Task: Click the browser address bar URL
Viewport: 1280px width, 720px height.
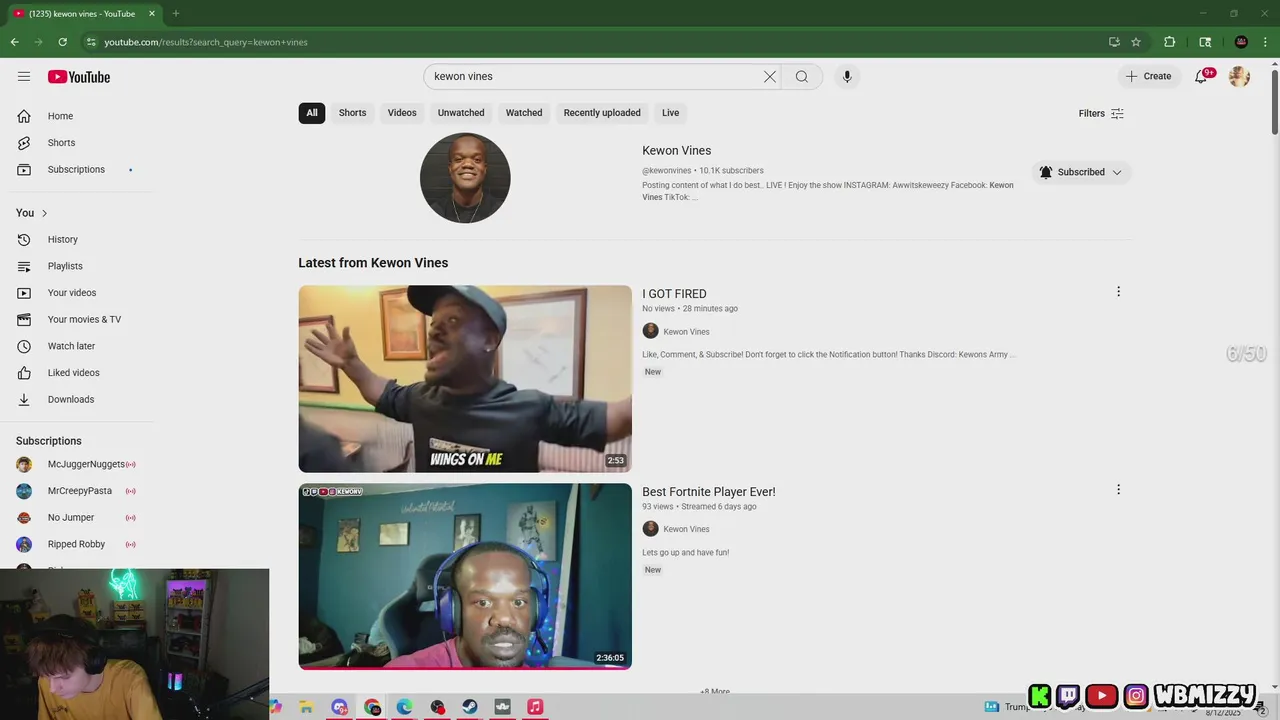Action: 206,42
